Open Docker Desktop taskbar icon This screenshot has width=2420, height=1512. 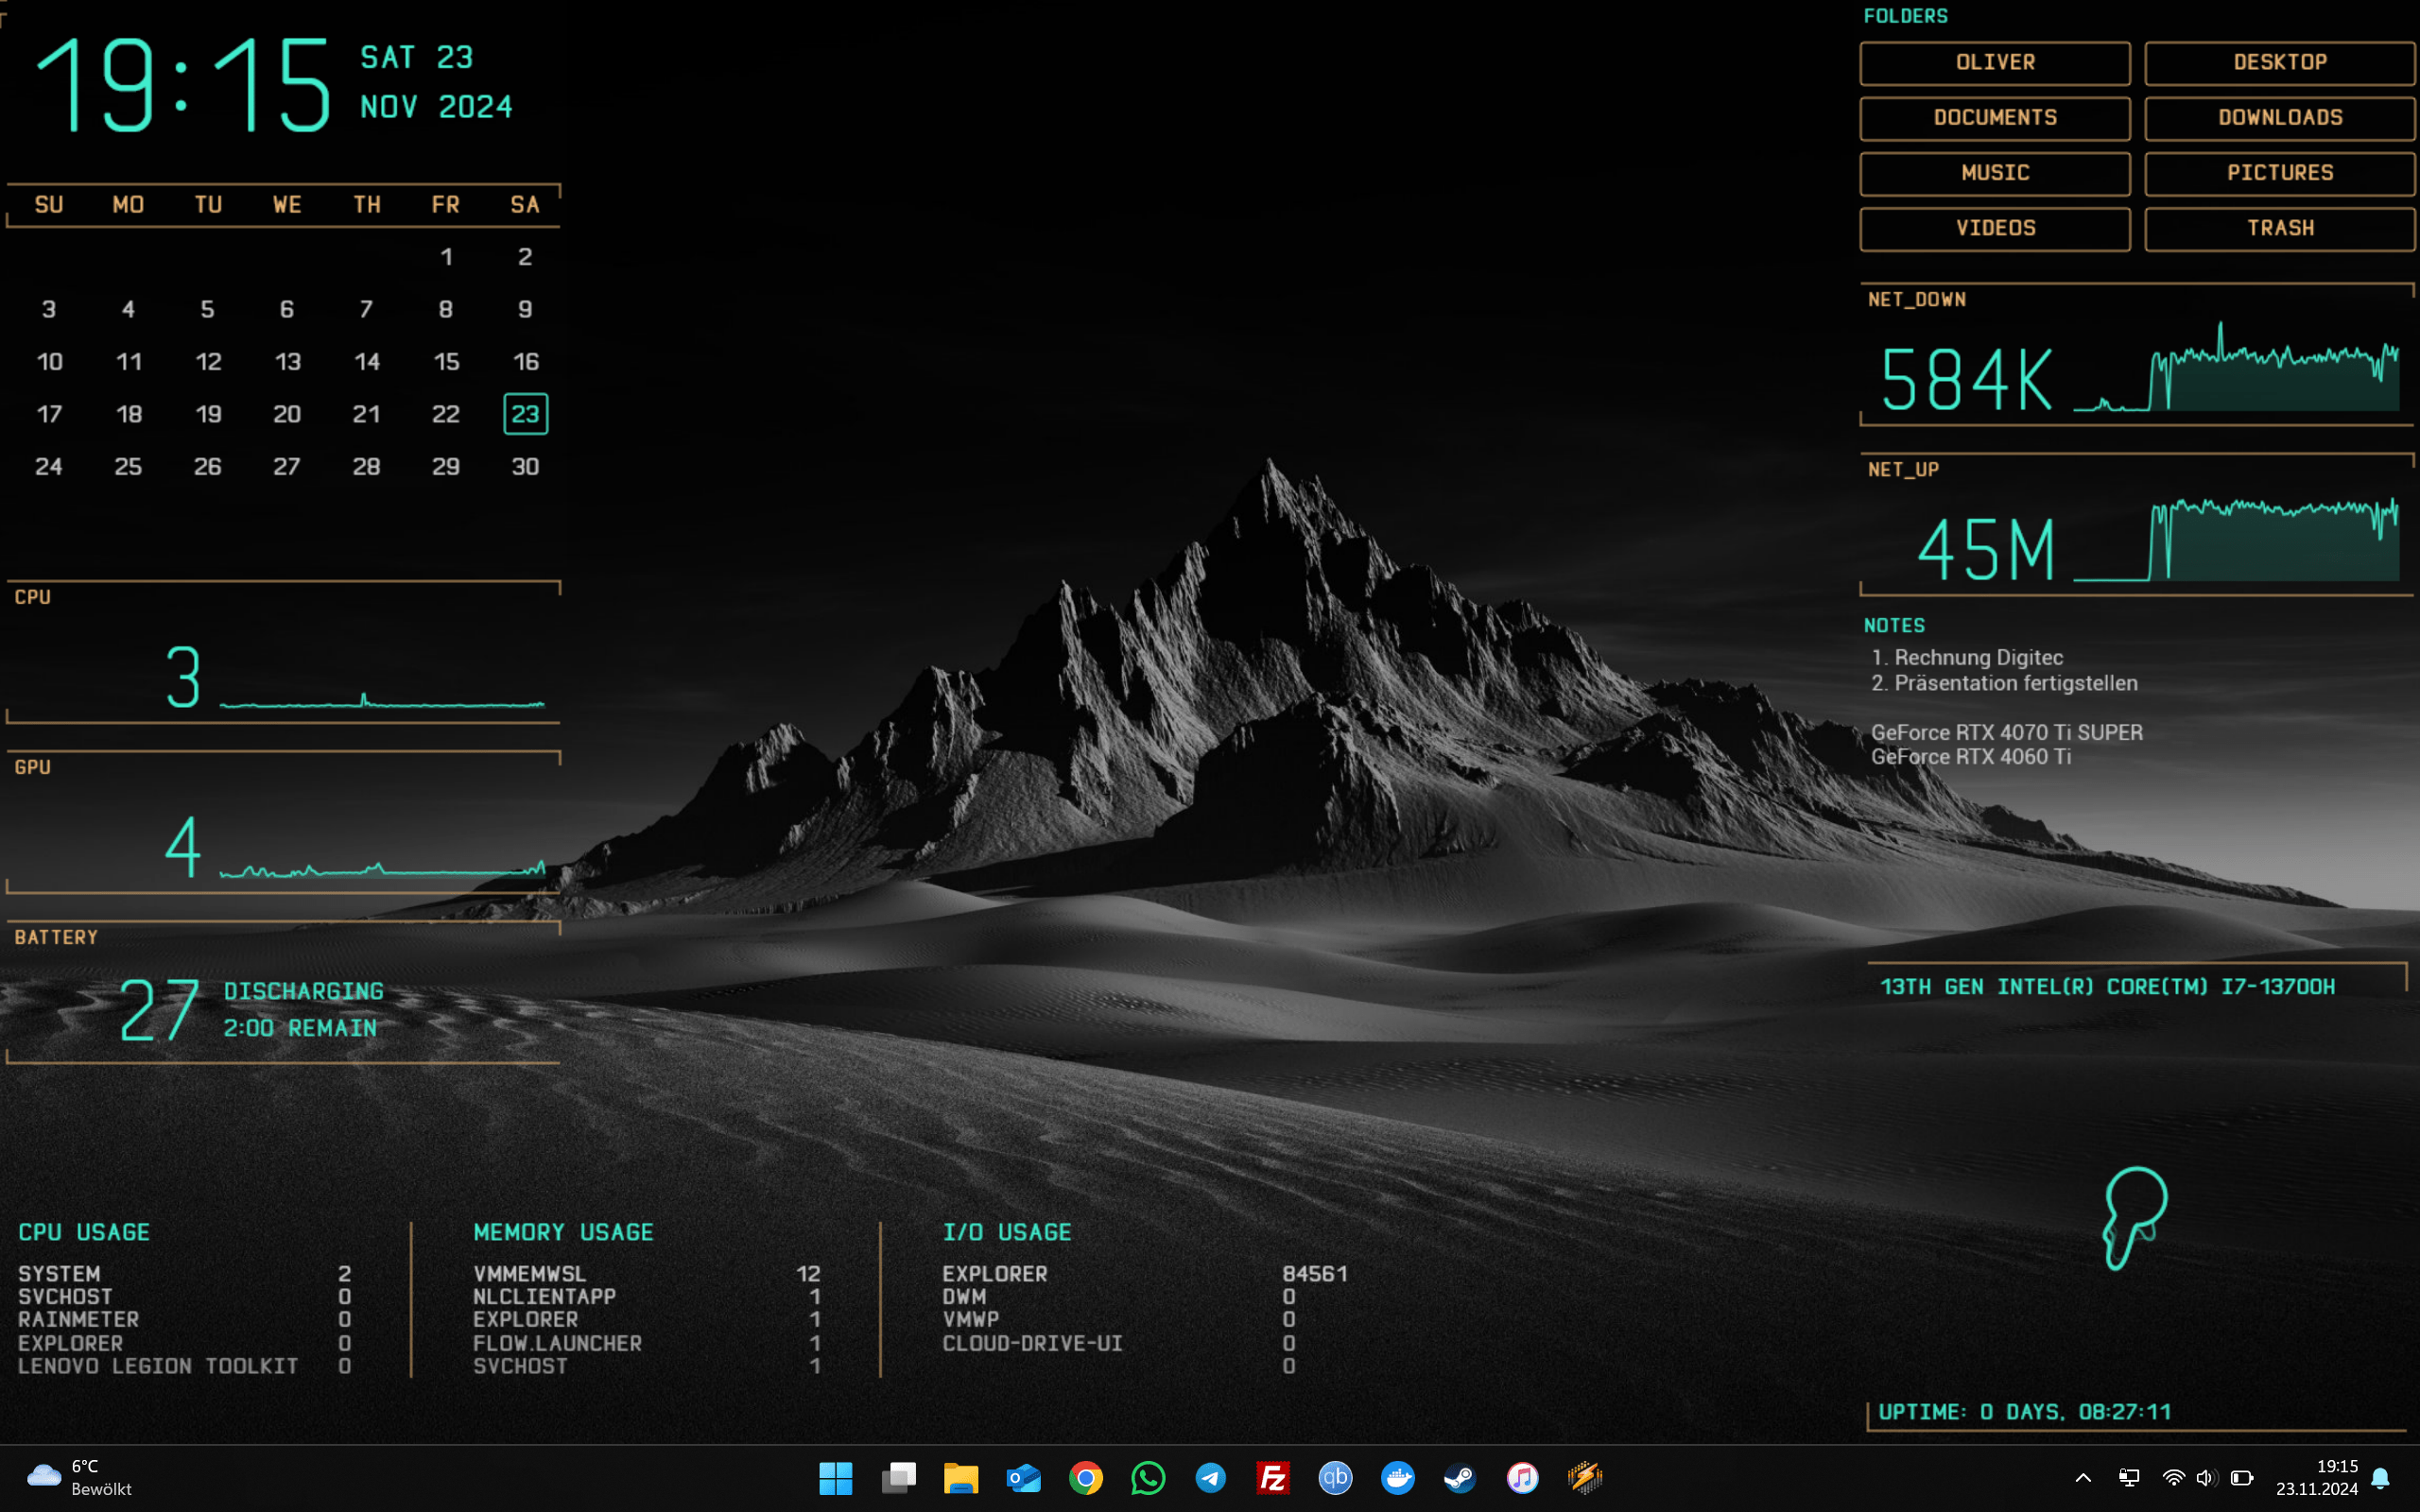pos(1397,1477)
